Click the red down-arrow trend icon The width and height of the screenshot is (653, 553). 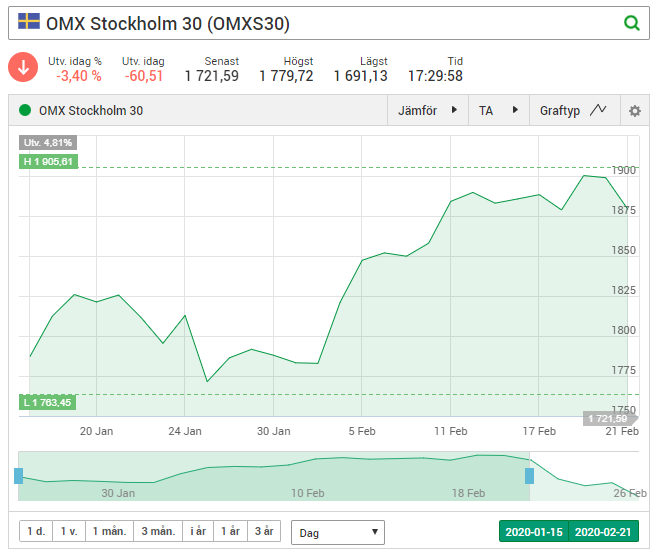point(23,67)
